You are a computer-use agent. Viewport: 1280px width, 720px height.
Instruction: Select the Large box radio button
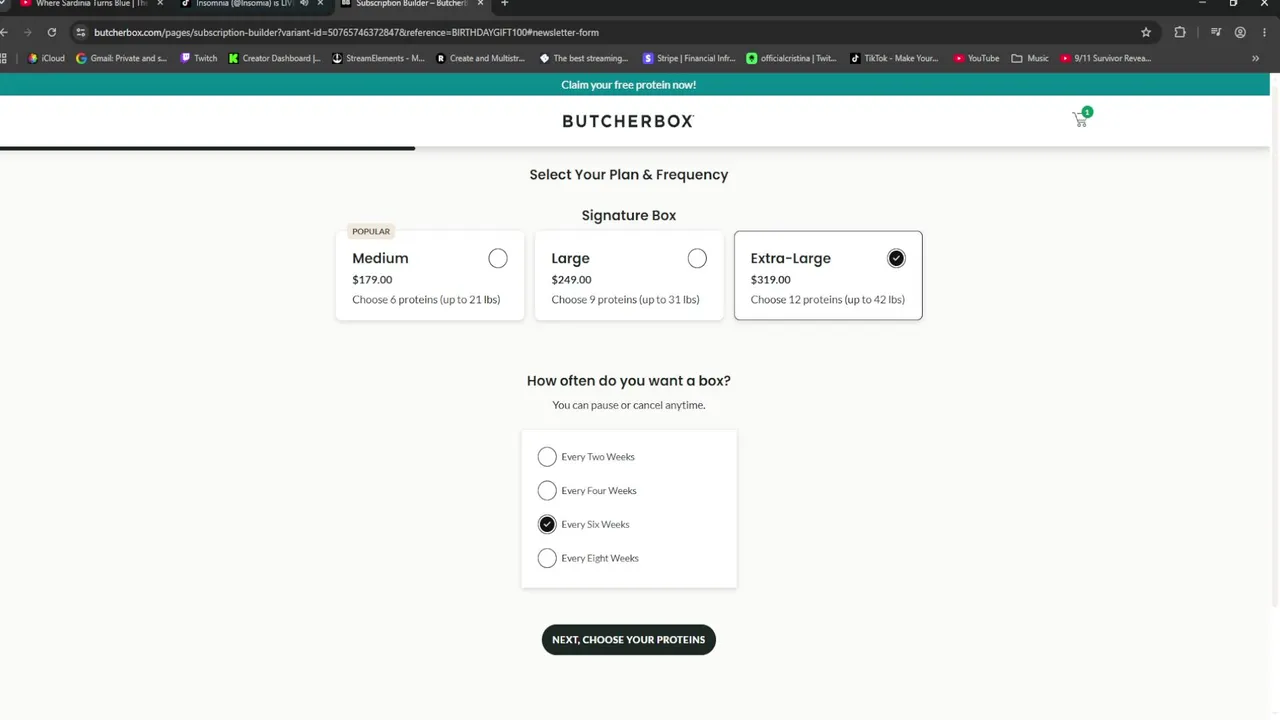point(697,259)
